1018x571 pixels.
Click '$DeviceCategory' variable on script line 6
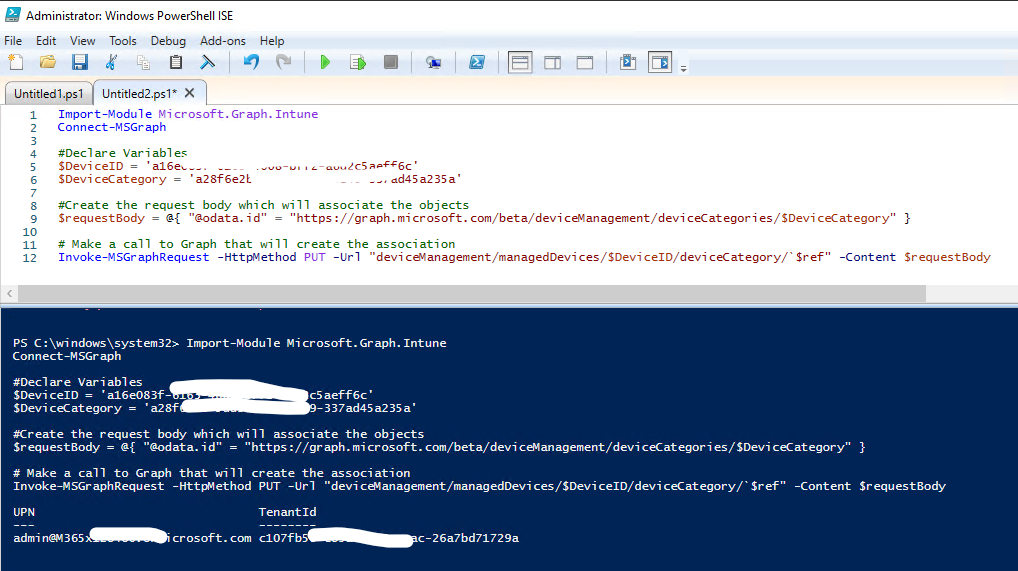112,179
